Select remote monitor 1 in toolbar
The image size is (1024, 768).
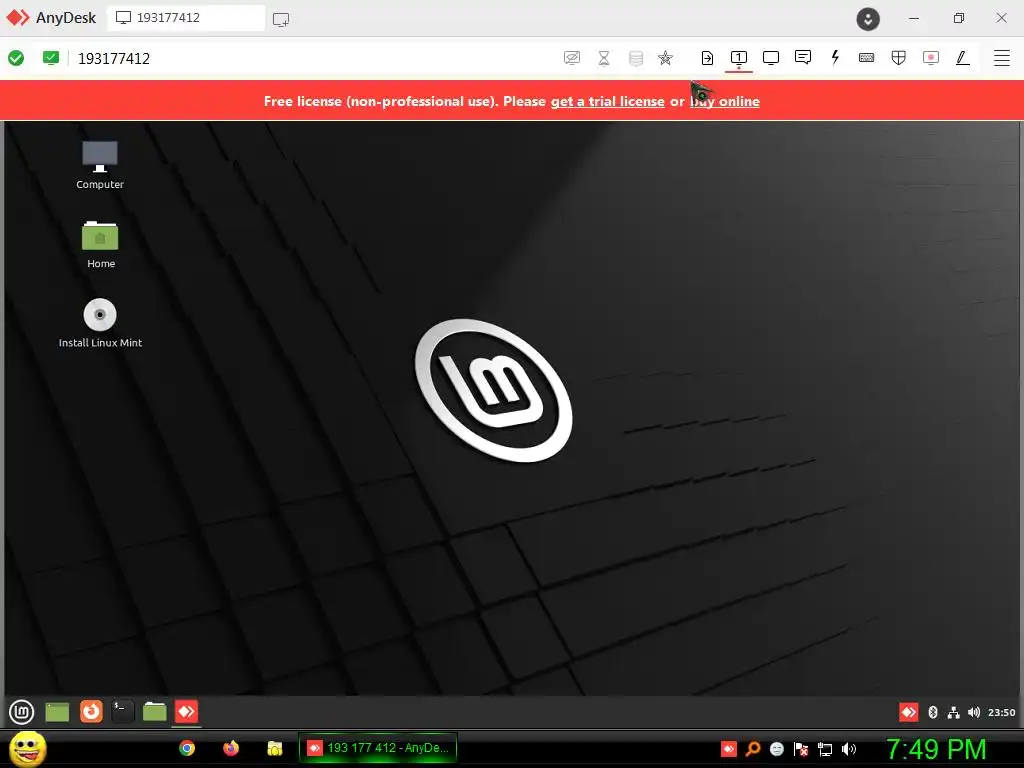point(739,58)
